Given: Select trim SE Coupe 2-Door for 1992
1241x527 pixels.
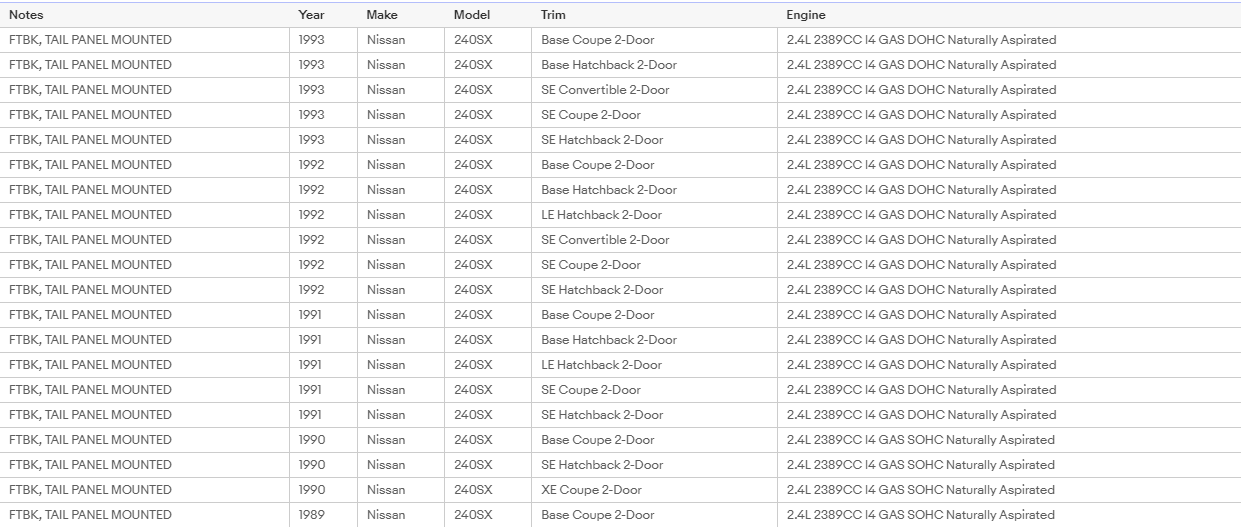Looking at the screenshot, I should click(591, 265).
